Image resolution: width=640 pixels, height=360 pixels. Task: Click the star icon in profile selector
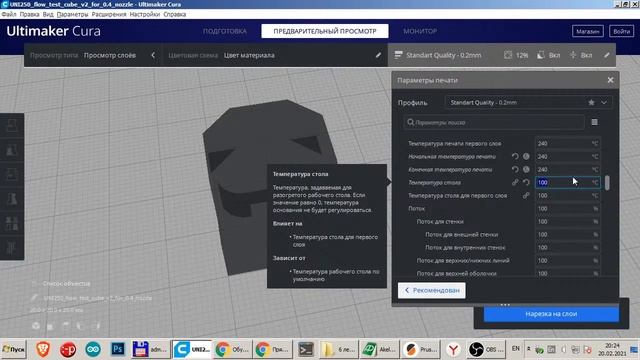591,102
